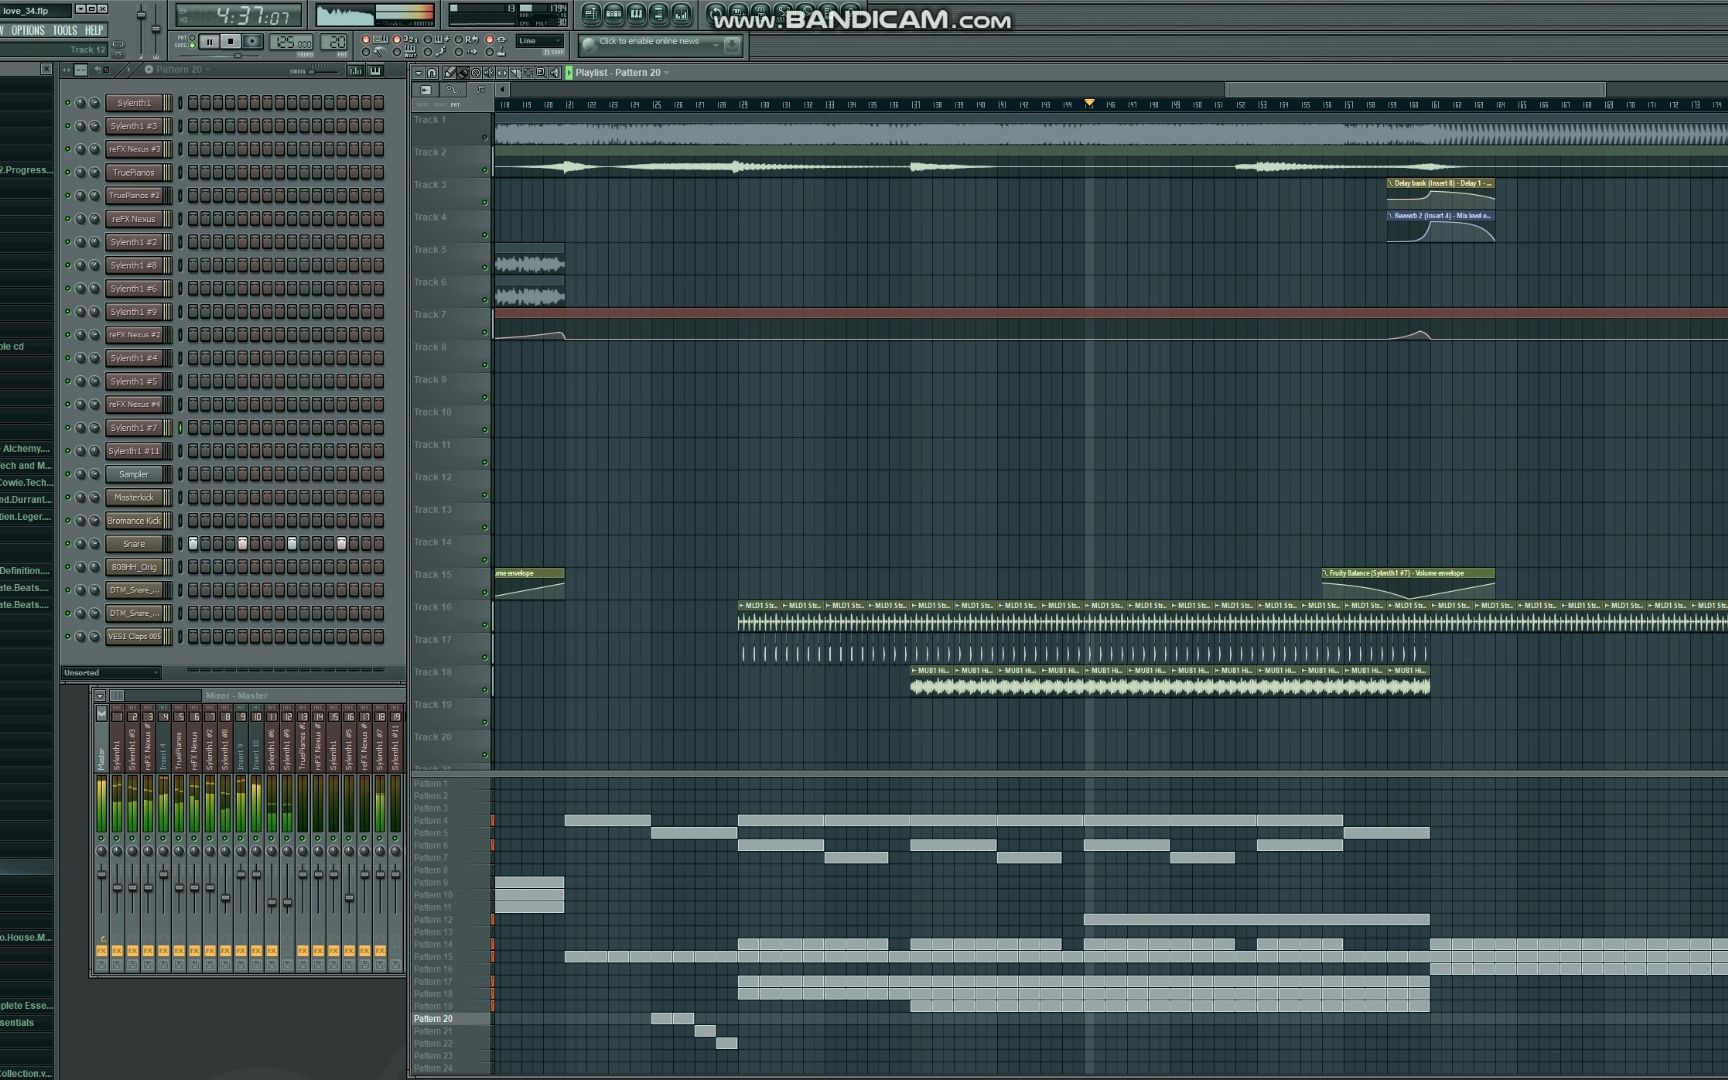Open the 808HH_Orig channel button
This screenshot has width=1728, height=1080.
coord(134,567)
